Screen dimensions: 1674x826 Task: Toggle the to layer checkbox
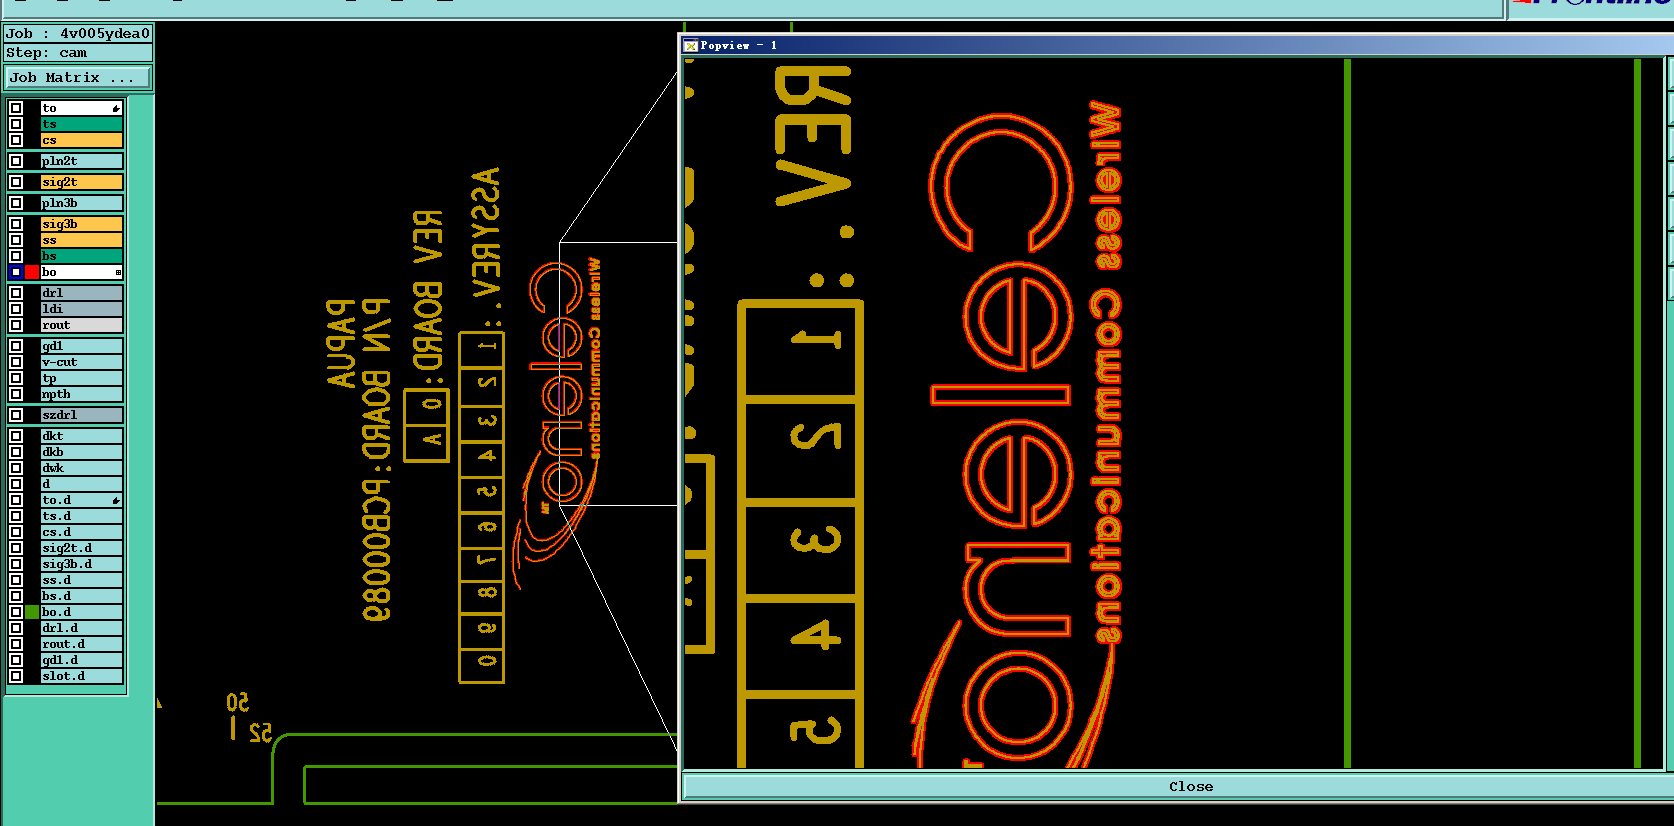tap(16, 108)
